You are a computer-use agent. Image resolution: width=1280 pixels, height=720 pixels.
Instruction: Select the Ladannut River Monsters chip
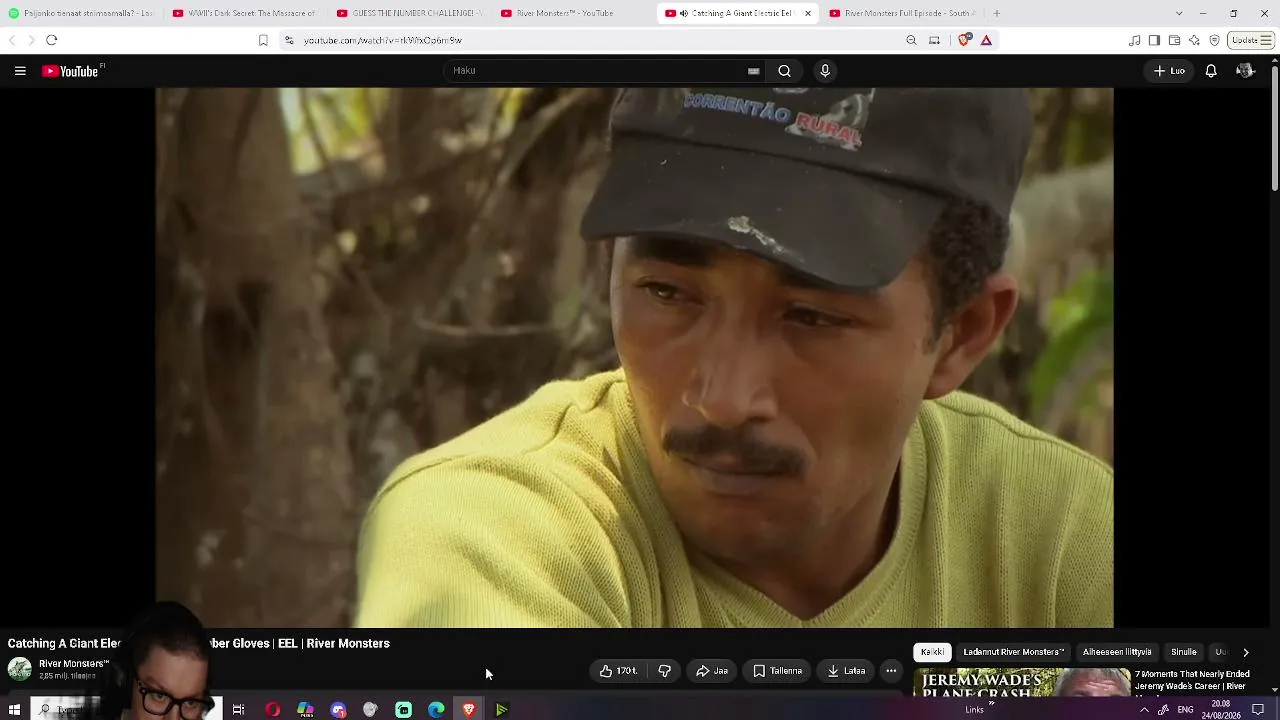1013,652
